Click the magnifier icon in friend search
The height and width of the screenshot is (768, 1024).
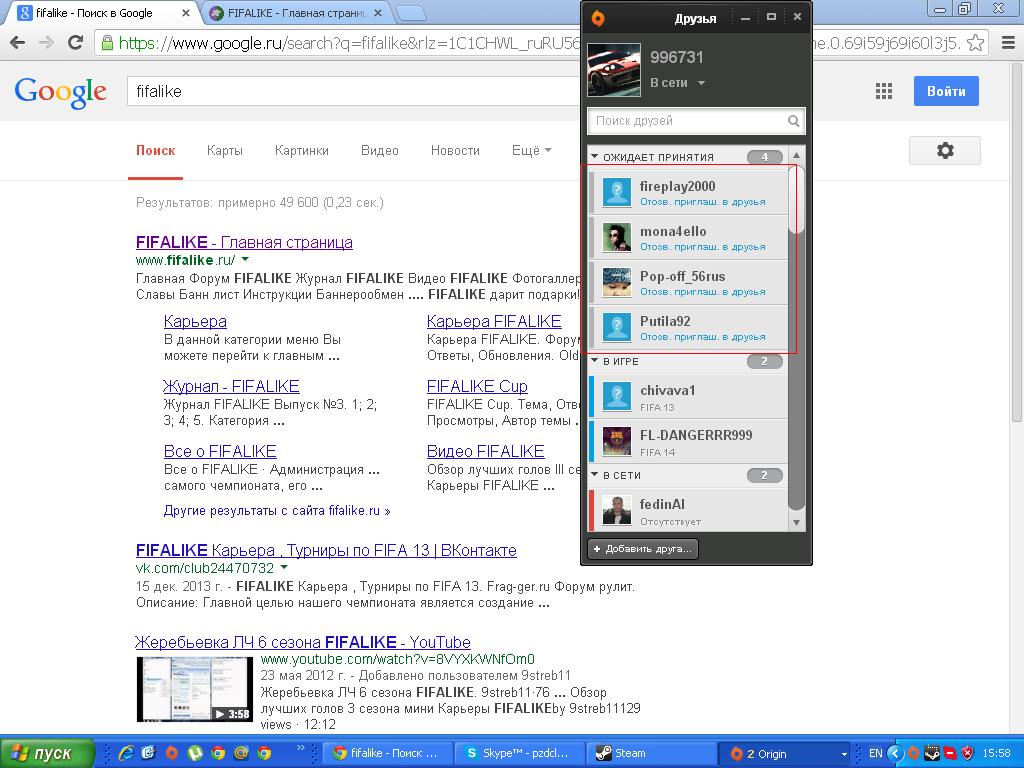[793, 121]
